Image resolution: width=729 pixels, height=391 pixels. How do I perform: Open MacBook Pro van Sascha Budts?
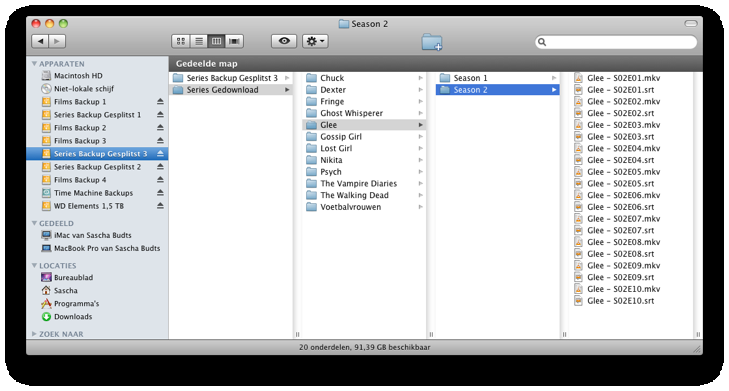[97, 248]
